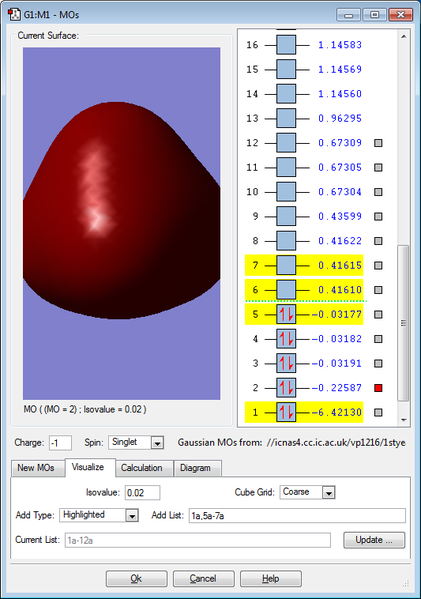
Task: Click the G1:M1 MOs window title icon
Action: pos(15,15)
